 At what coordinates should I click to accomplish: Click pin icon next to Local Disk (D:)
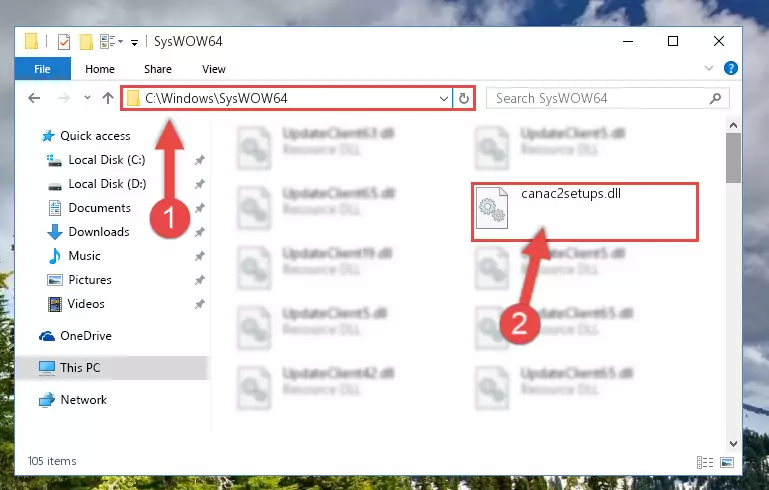[199, 184]
